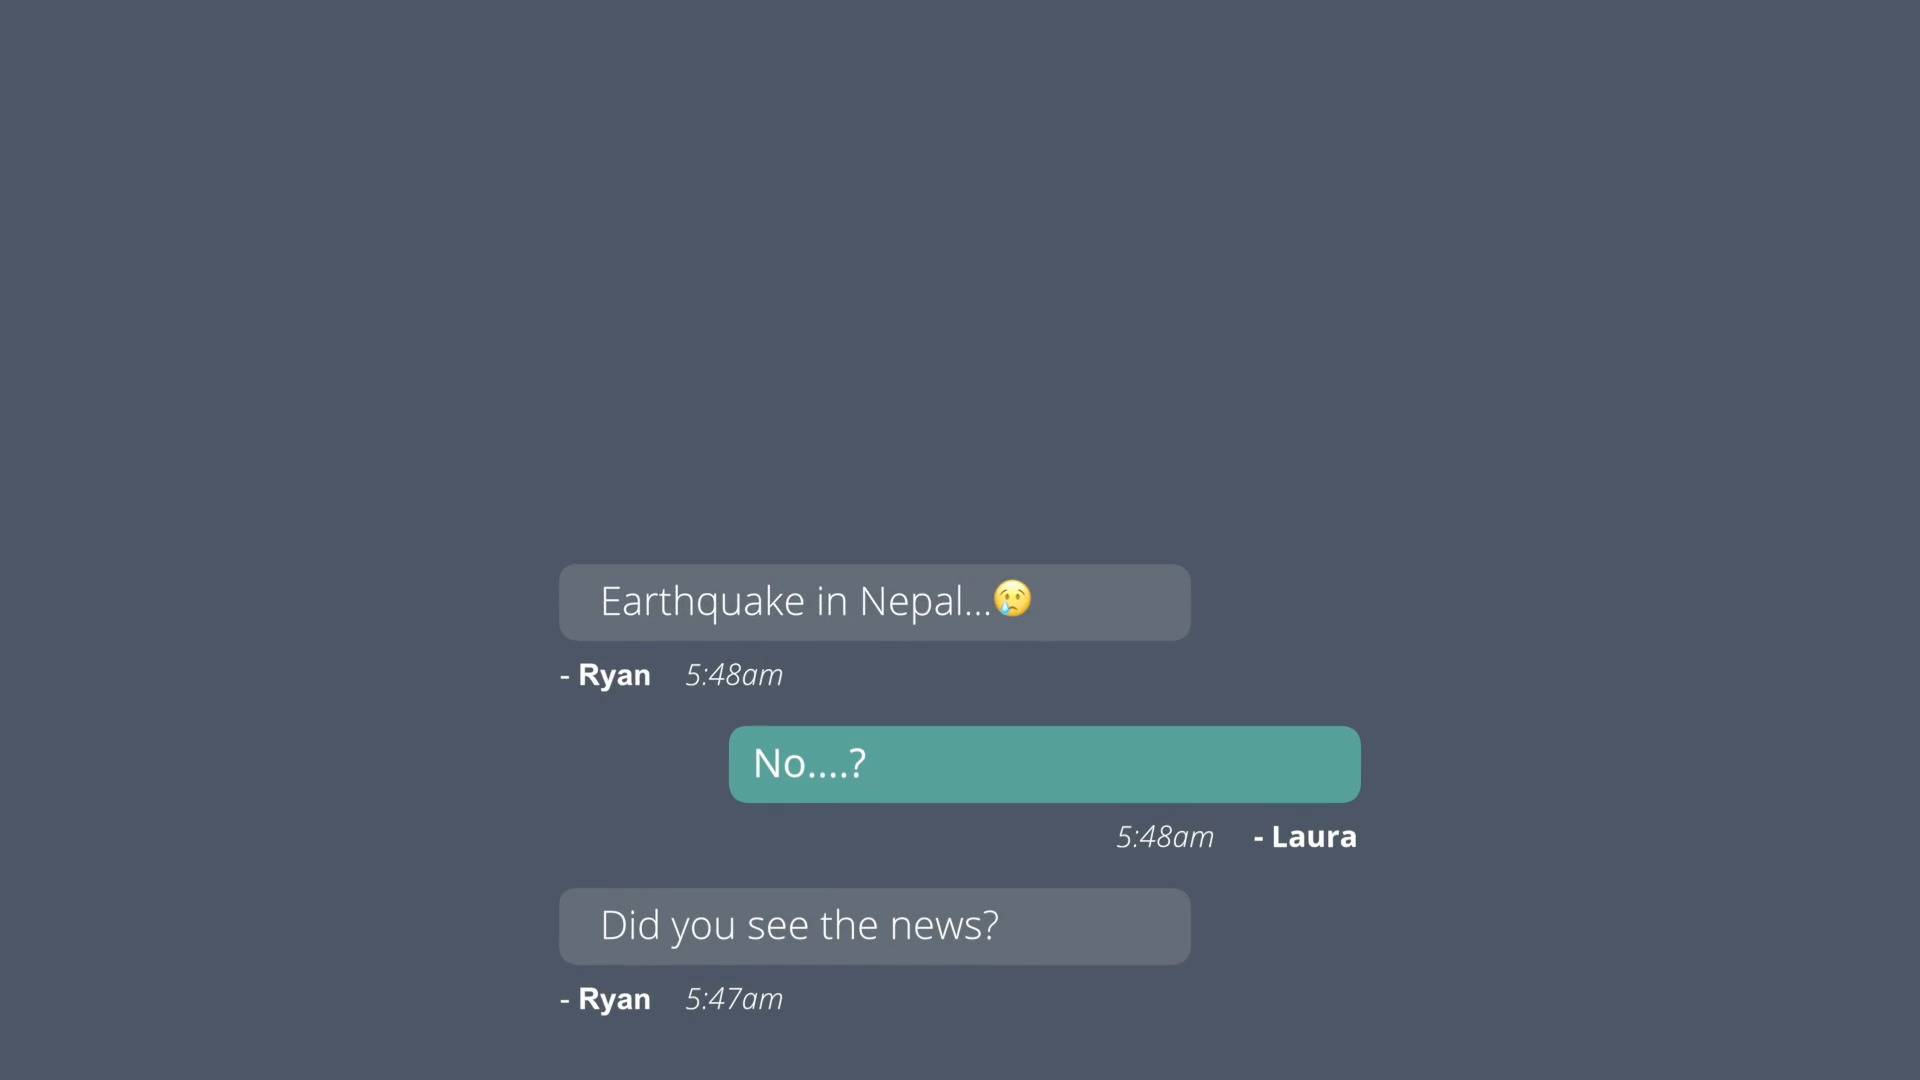The height and width of the screenshot is (1080, 1920).
Task: Click the word 'Nepal' in Ryan's message
Action: tap(911, 601)
